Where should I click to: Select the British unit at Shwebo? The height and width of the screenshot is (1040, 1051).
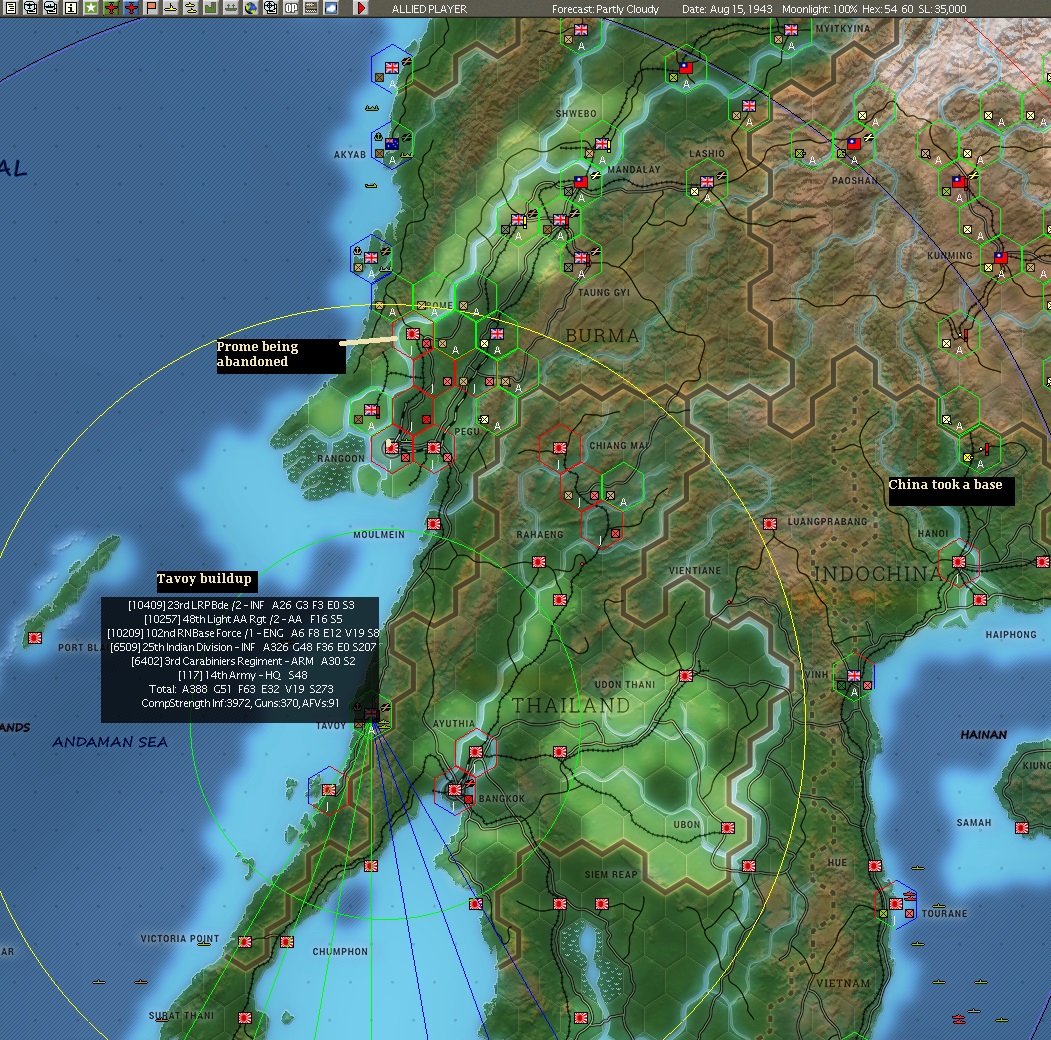tap(602, 144)
